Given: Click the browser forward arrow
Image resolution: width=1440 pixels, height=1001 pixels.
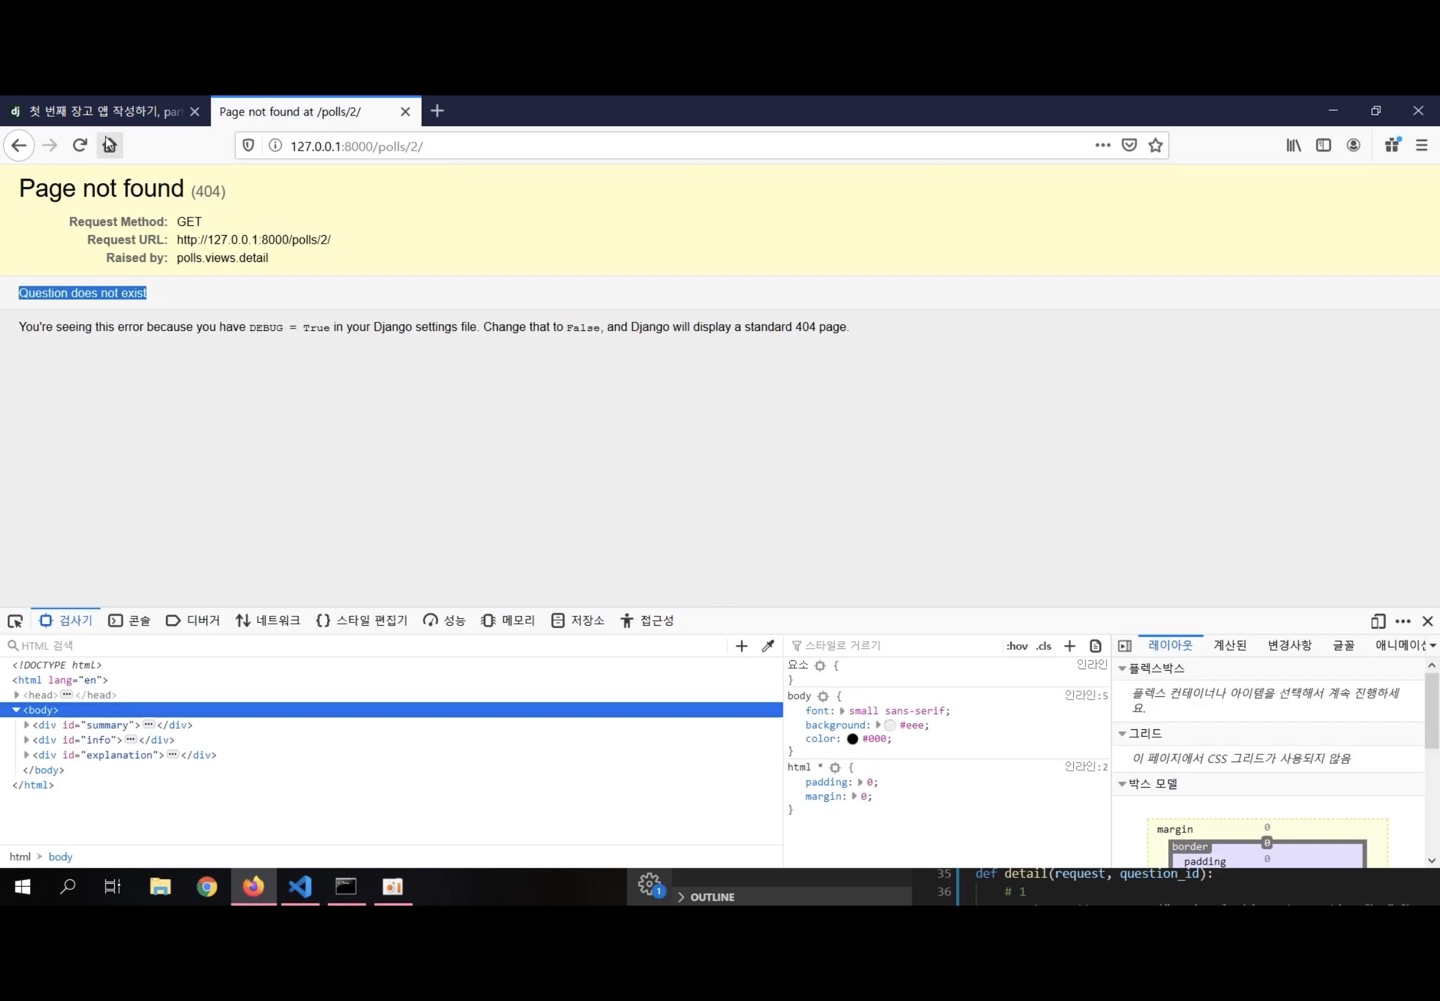Looking at the screenshot, I should click(x=50, y=146).
